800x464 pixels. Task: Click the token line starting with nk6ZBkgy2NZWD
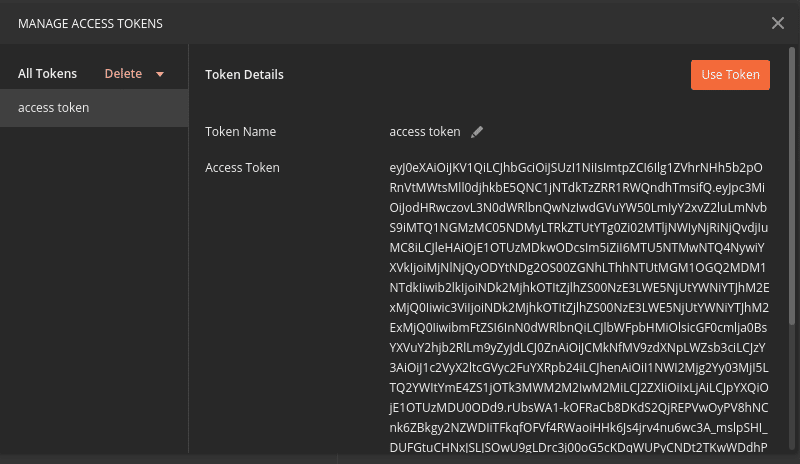[x=579, y=428]
